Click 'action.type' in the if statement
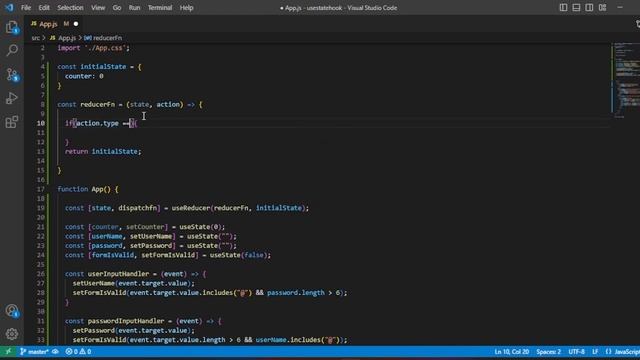Screen dimensions: 640x360 97,123
